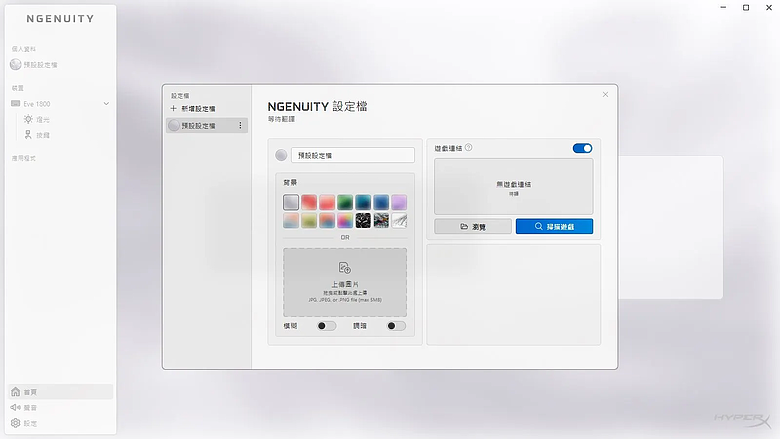780x439 pixels.
Task: Choose the gray background swatch
Action: pos(291,202)
